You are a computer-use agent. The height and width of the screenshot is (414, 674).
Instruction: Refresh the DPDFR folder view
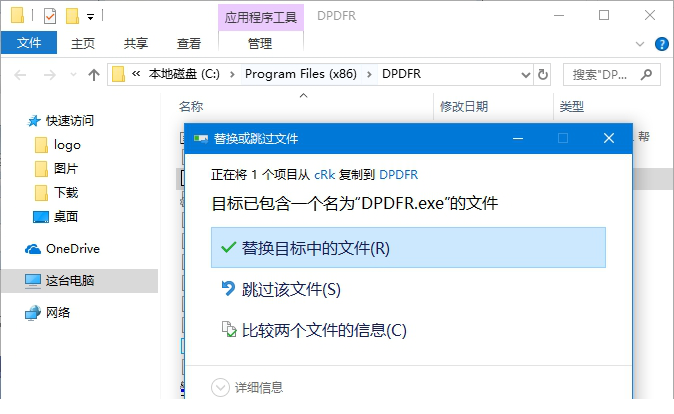pyautogui.click(x=542, y=74)
